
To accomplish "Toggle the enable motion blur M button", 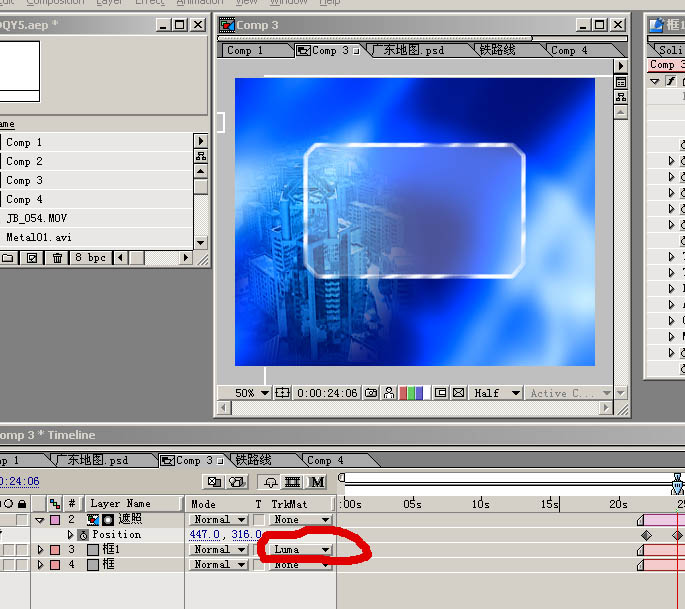I will coord(317,482).
